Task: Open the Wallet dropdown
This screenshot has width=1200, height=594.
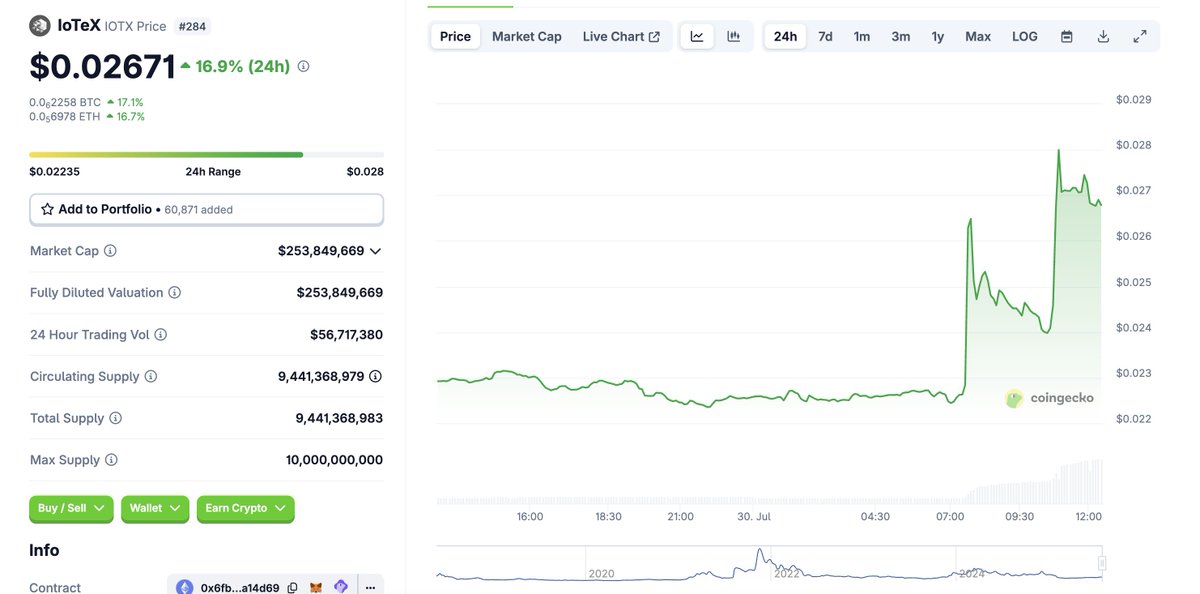Action: [155, 508]
